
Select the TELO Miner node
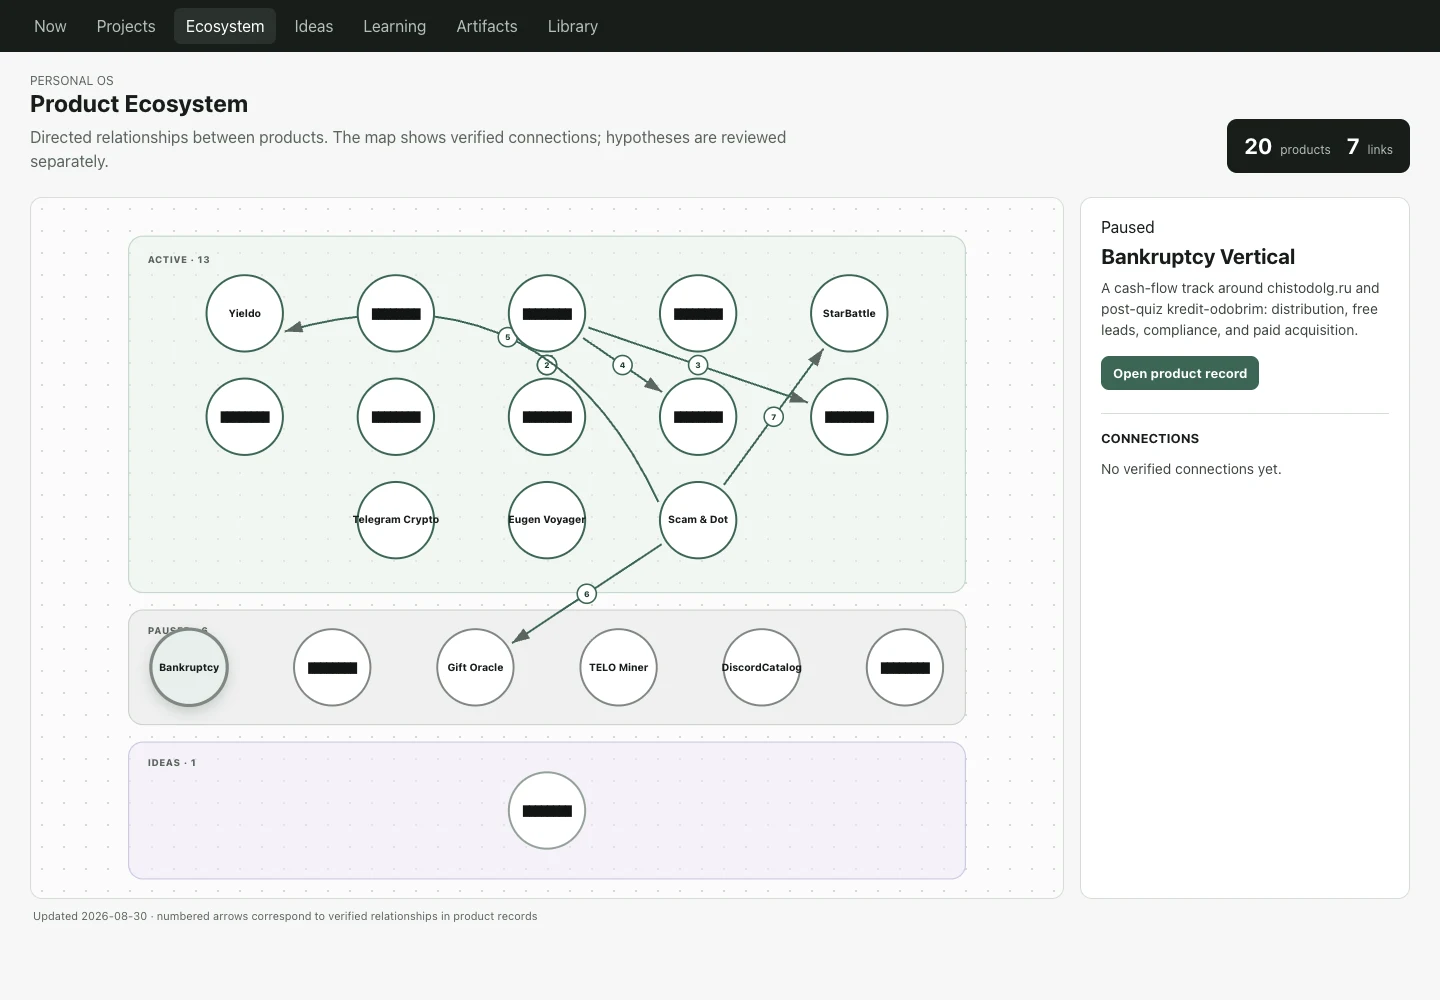(x=618, y=667)
